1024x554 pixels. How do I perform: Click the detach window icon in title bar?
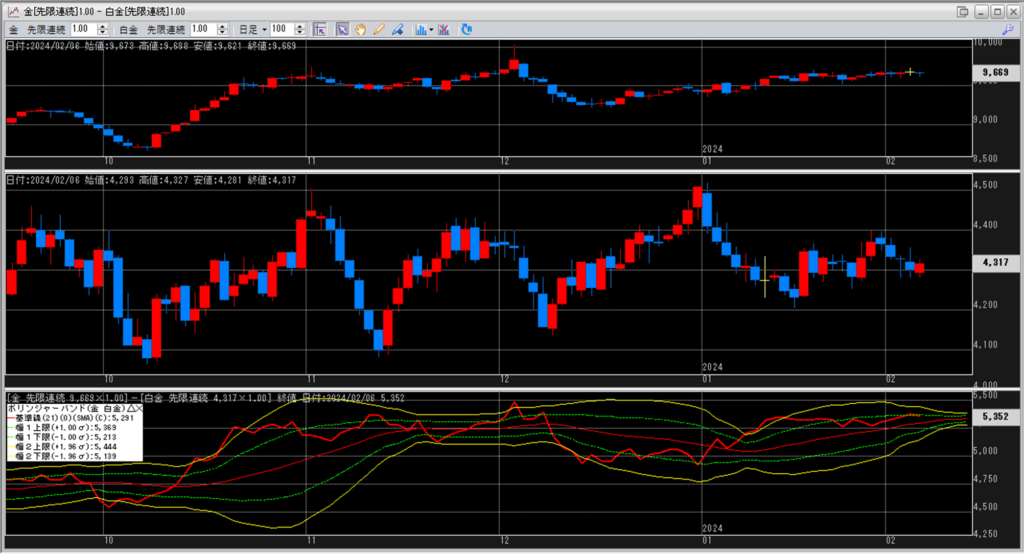coord(962,11)
